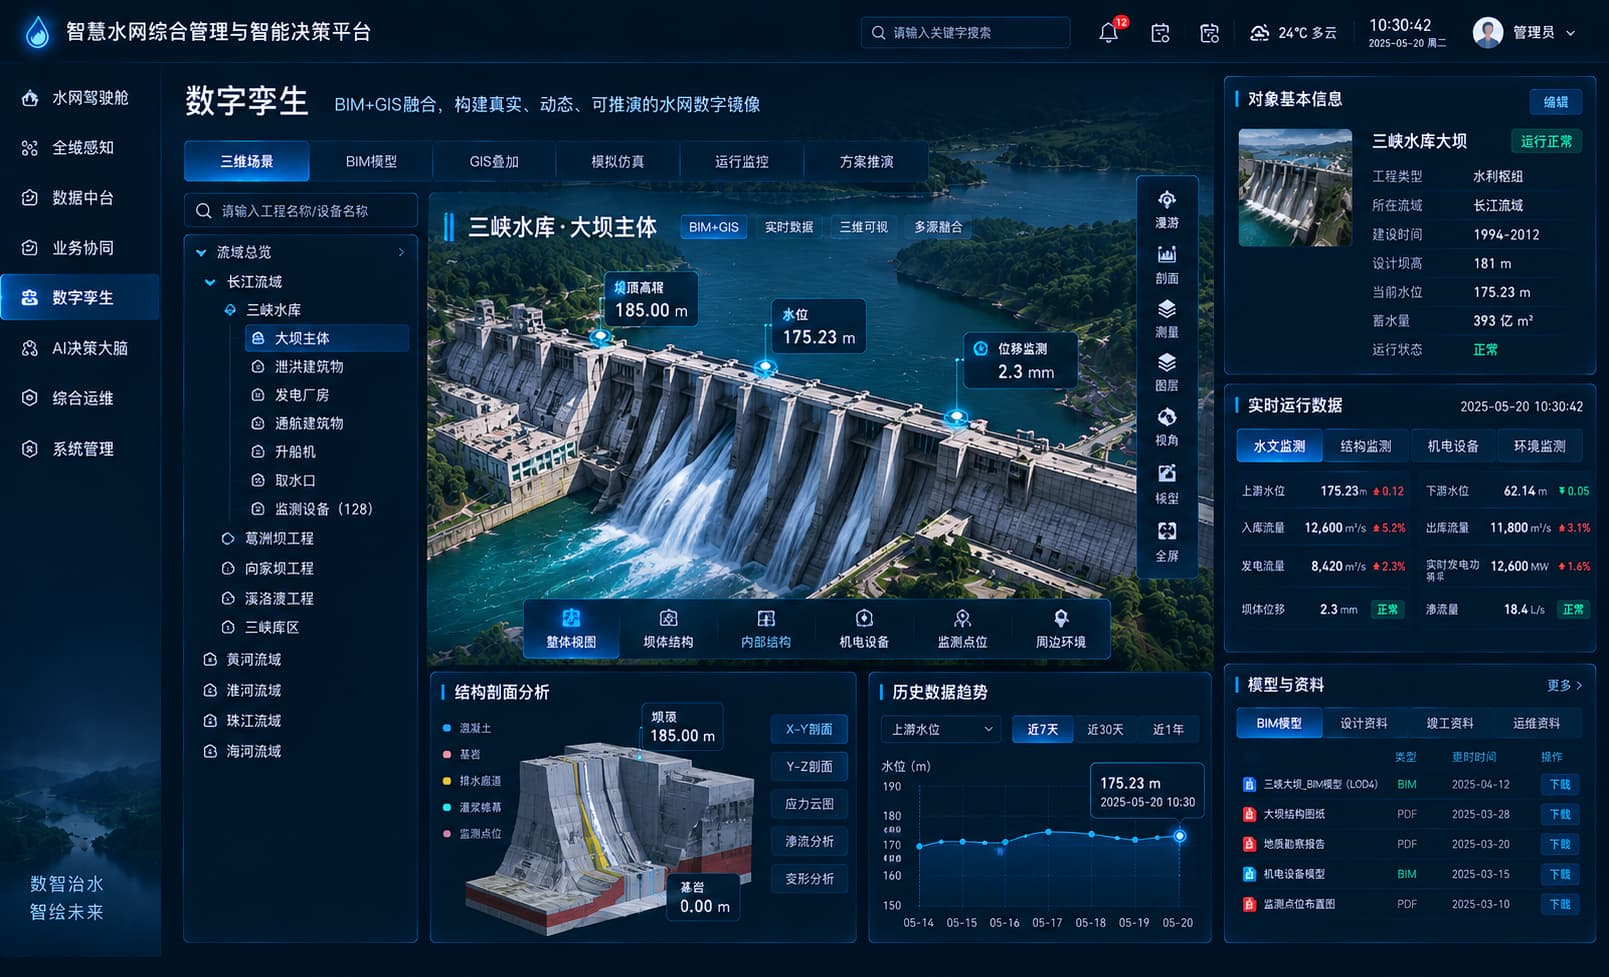The height and width of the screenshot is (977, 1609).
Task: Select the X-Y剖面 button
Action: point(809,729)
